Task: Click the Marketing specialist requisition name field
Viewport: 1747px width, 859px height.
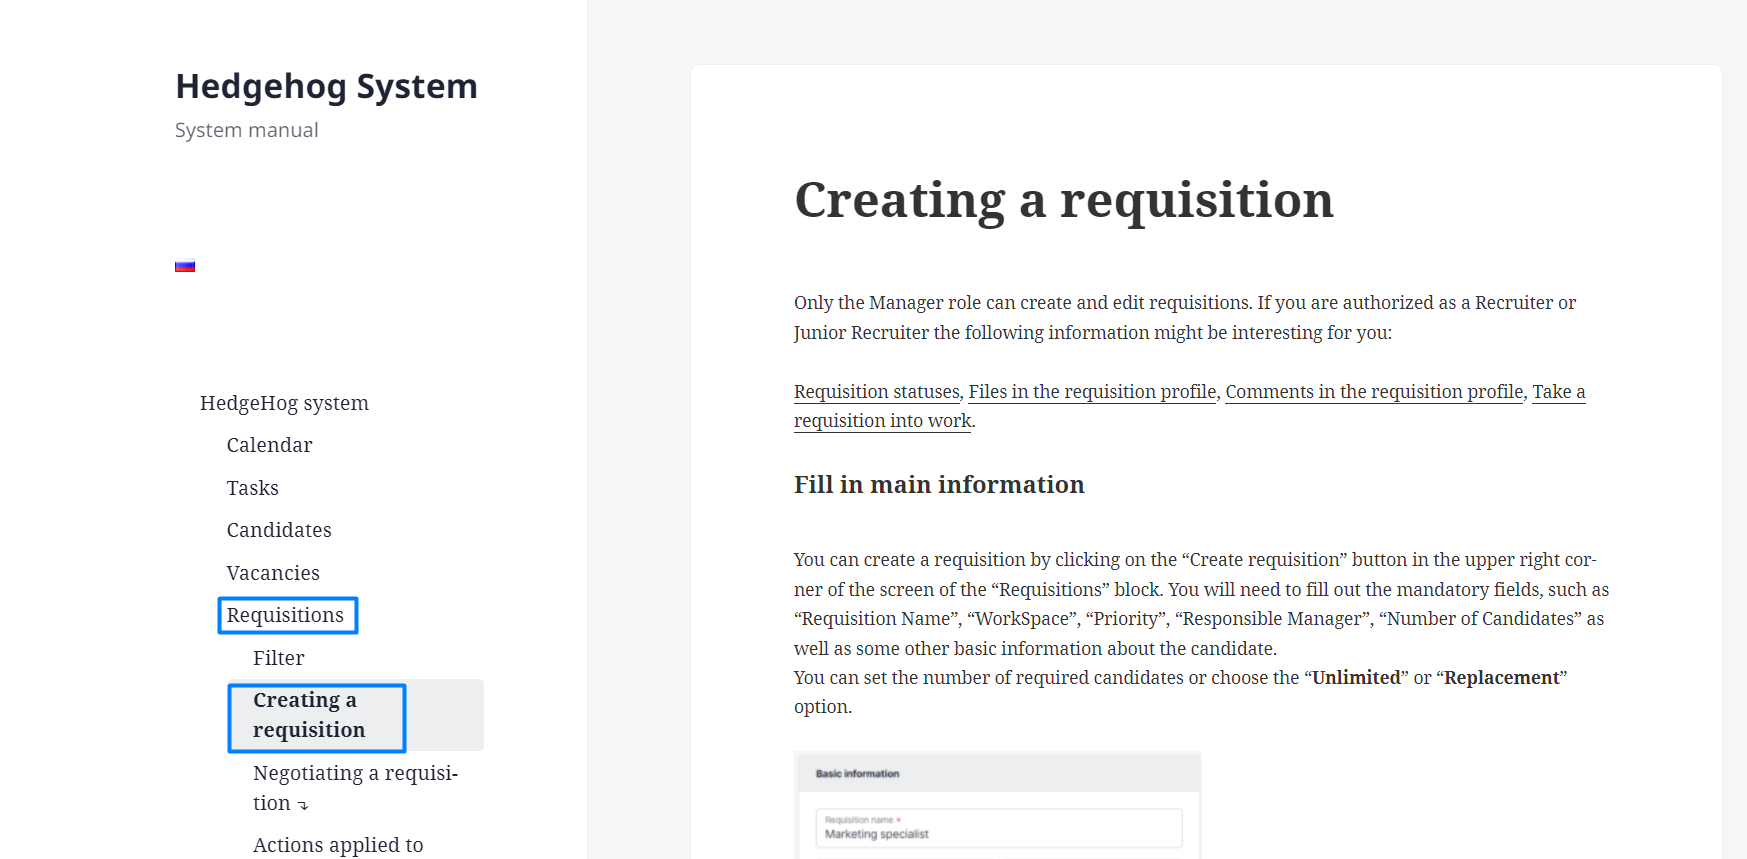Action: click(x=998, y=828)
